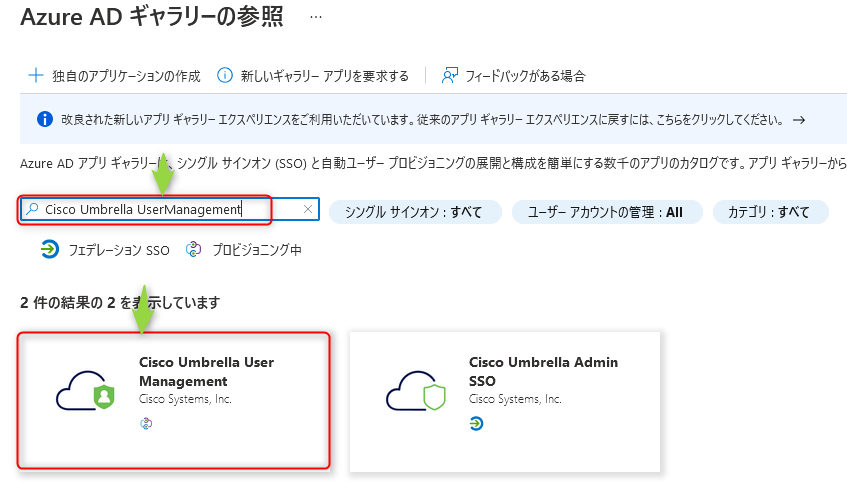Viewport: 847px width, 492px height.
Task: Click the plus icon for creating own application
Action: pos(36,75)
